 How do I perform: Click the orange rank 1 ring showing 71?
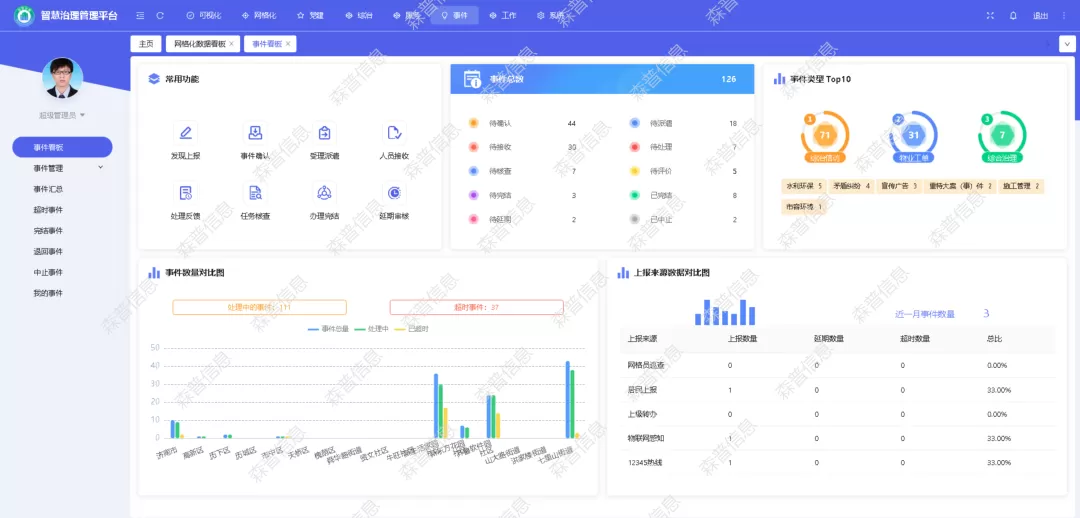click(x=825, y=135)
